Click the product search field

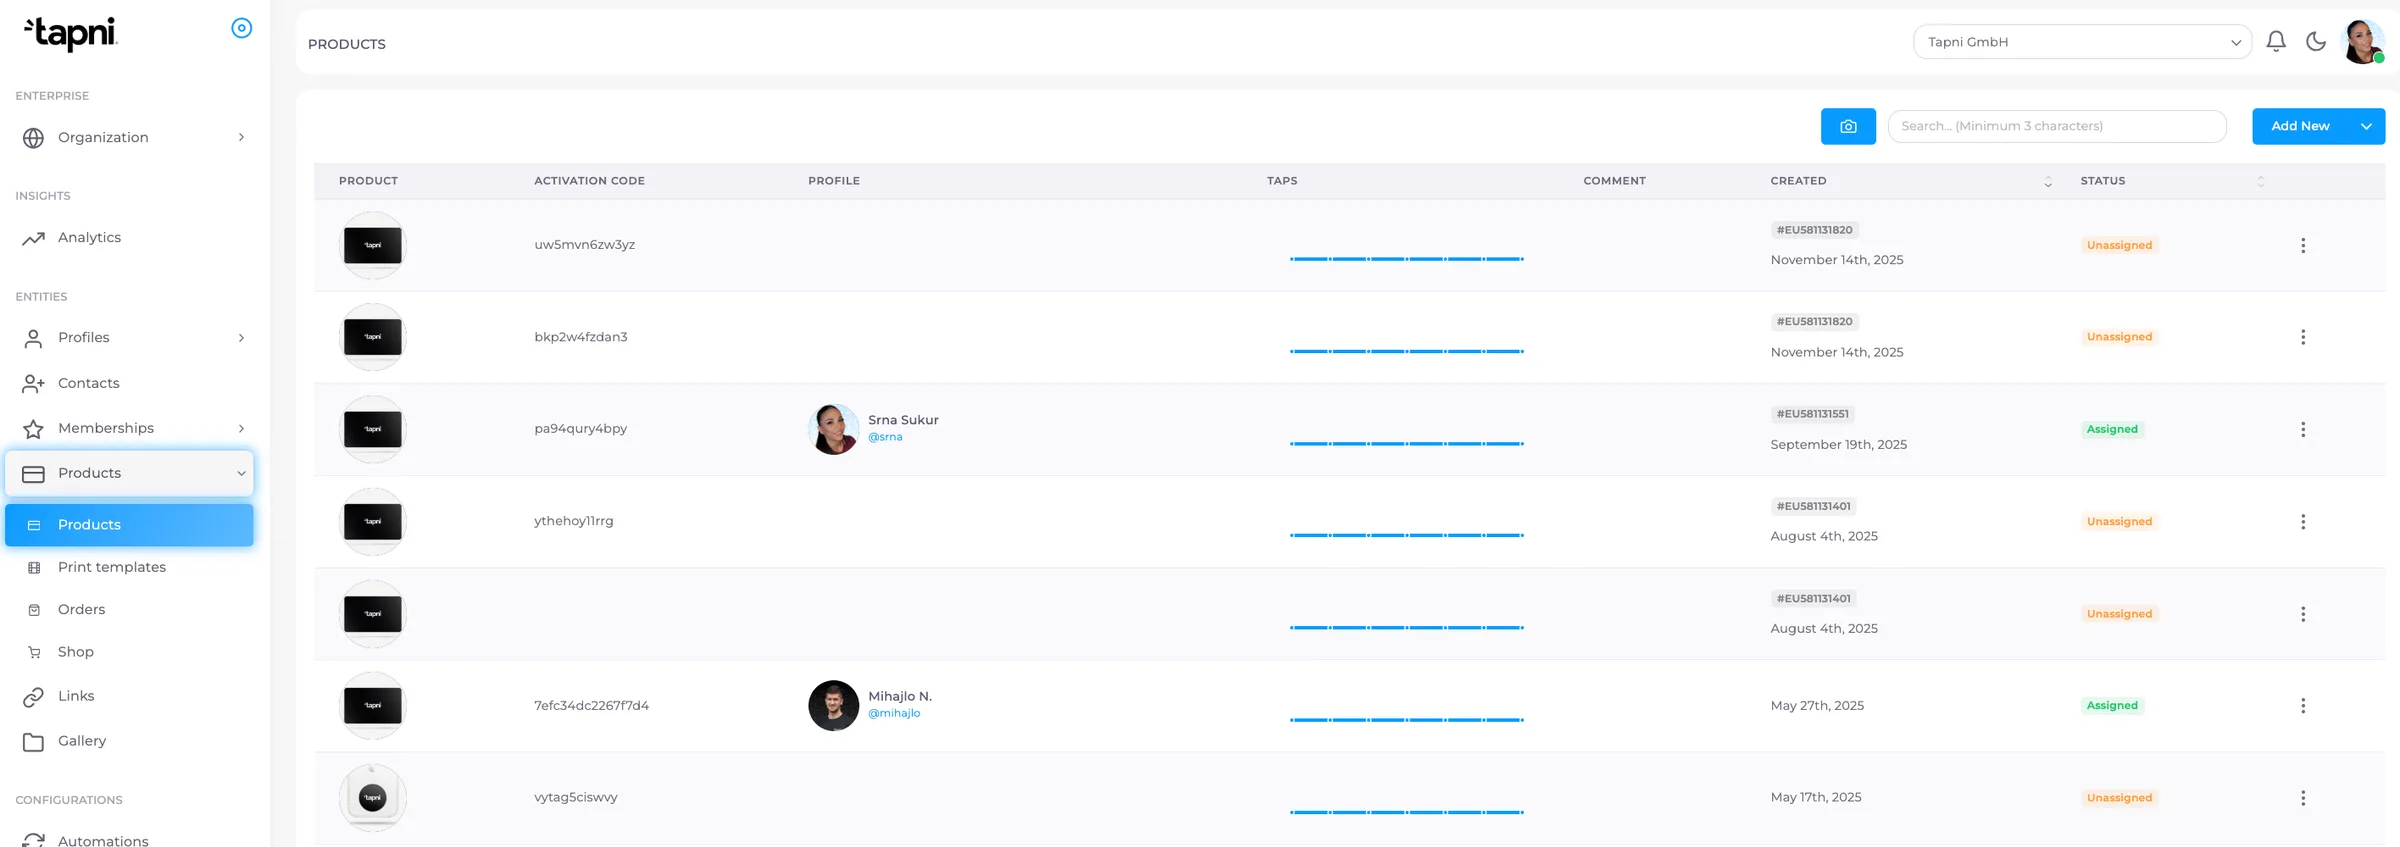pos(2057,126)
